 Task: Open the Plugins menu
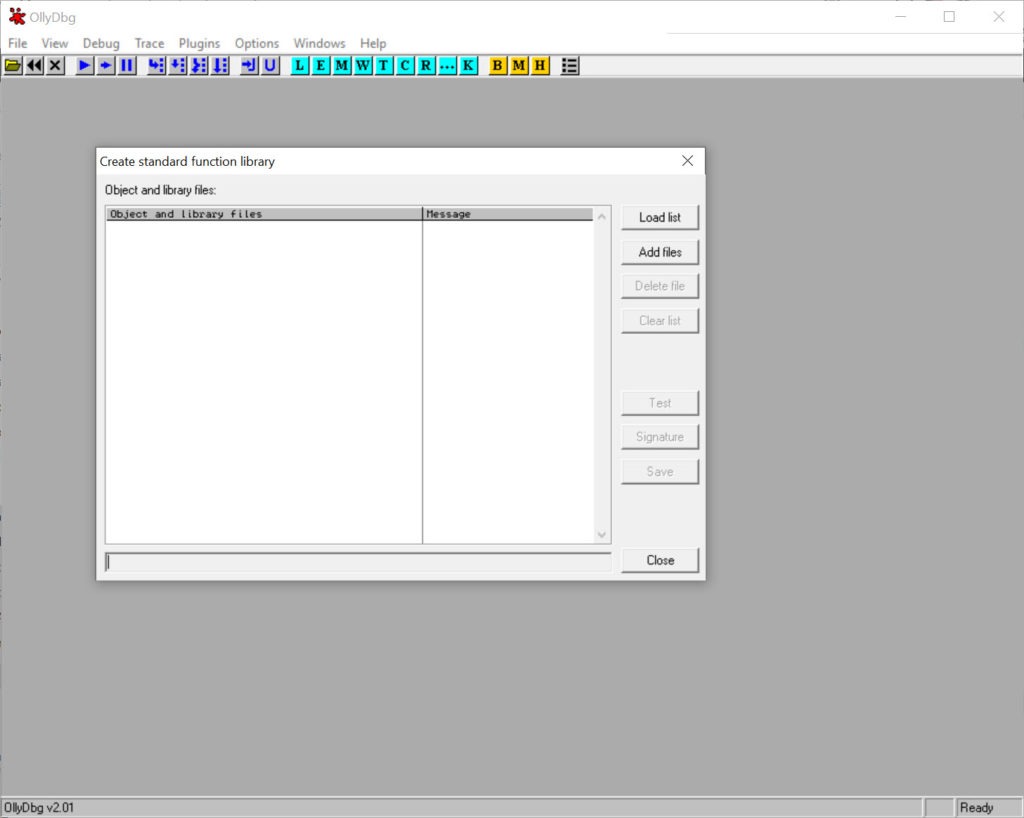pyautogui.click(x=199, y=43)
